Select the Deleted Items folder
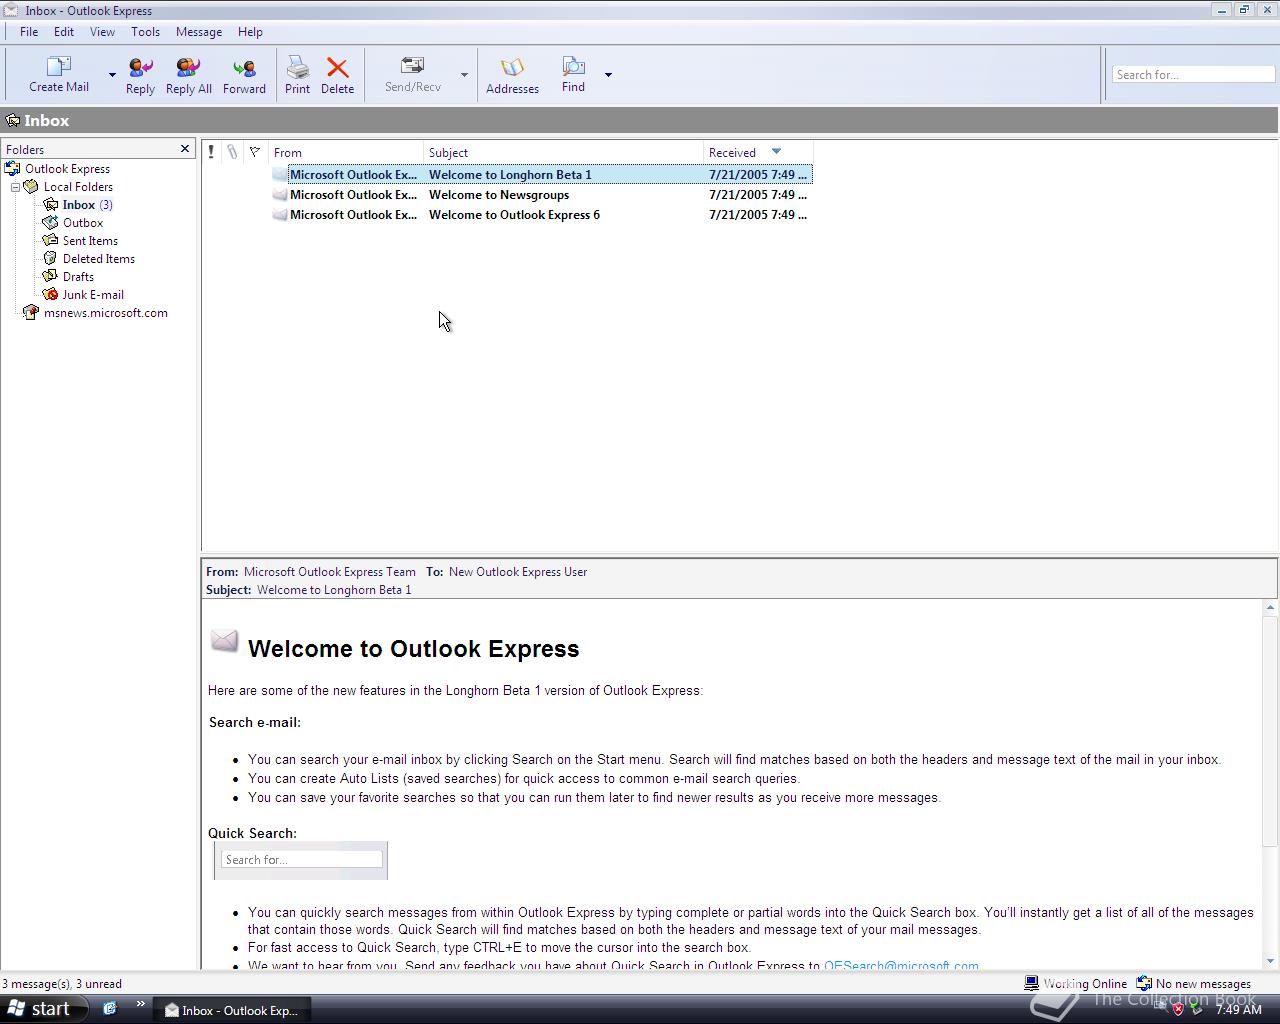 pyautogui.click(x=99, y=259)
